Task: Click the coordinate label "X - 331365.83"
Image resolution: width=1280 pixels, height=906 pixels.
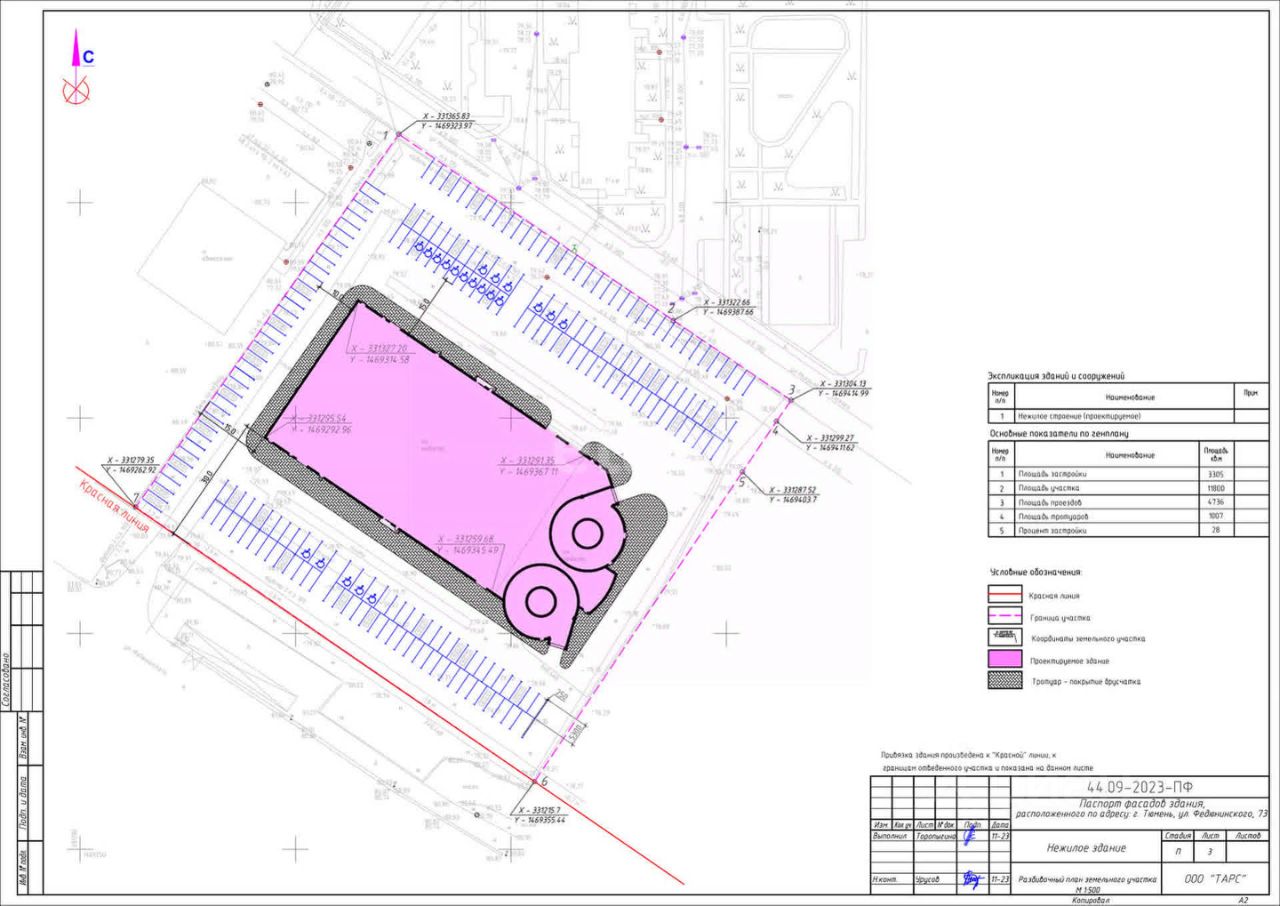Action: (447, 117)
